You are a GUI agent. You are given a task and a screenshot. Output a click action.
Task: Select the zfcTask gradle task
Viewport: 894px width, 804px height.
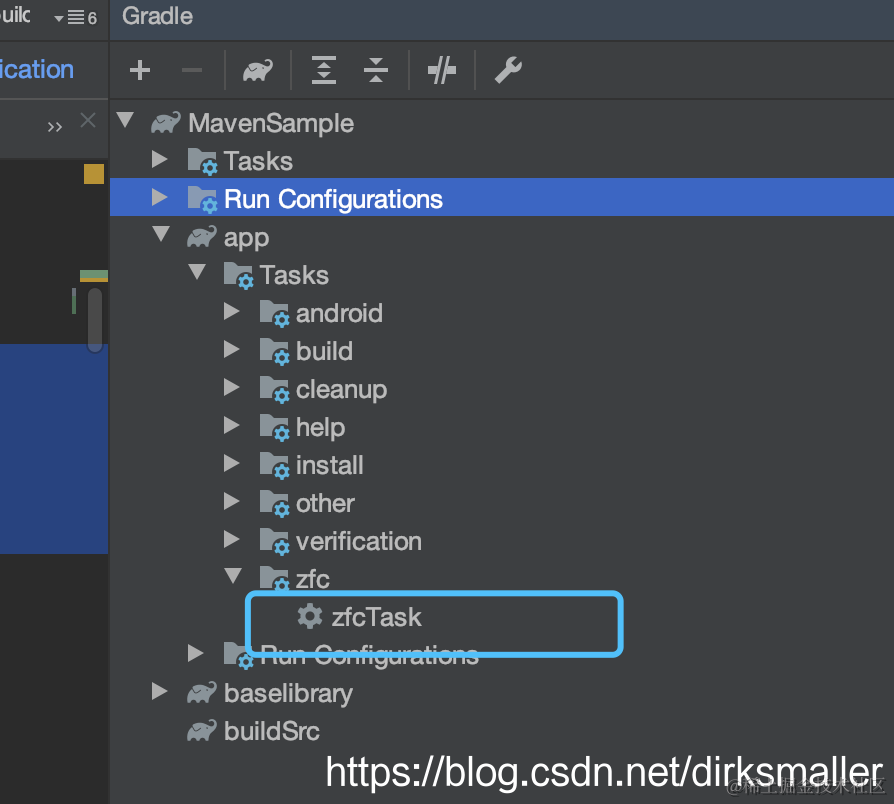[376, 617]
